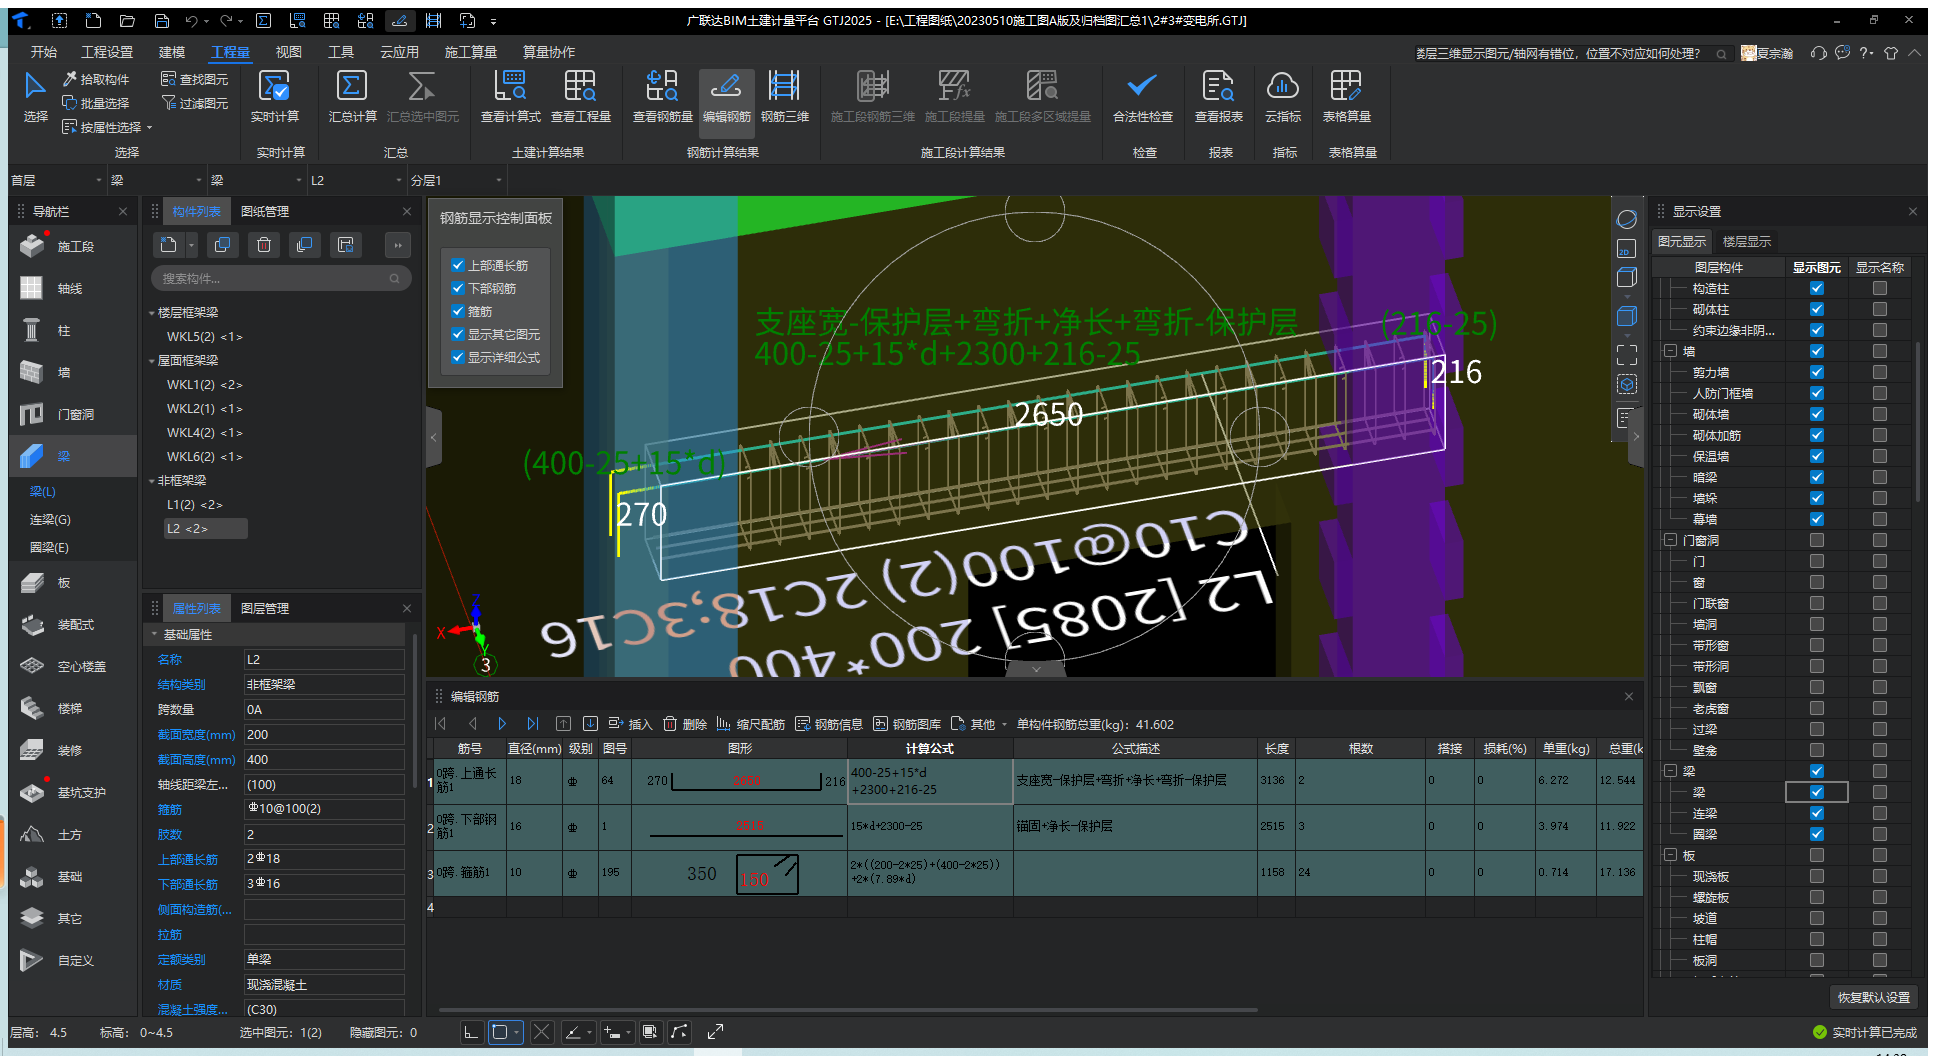Open the 首层 floor dropdown
The width and height of the screenshot is (1936, 1056).
click(57, 180)
